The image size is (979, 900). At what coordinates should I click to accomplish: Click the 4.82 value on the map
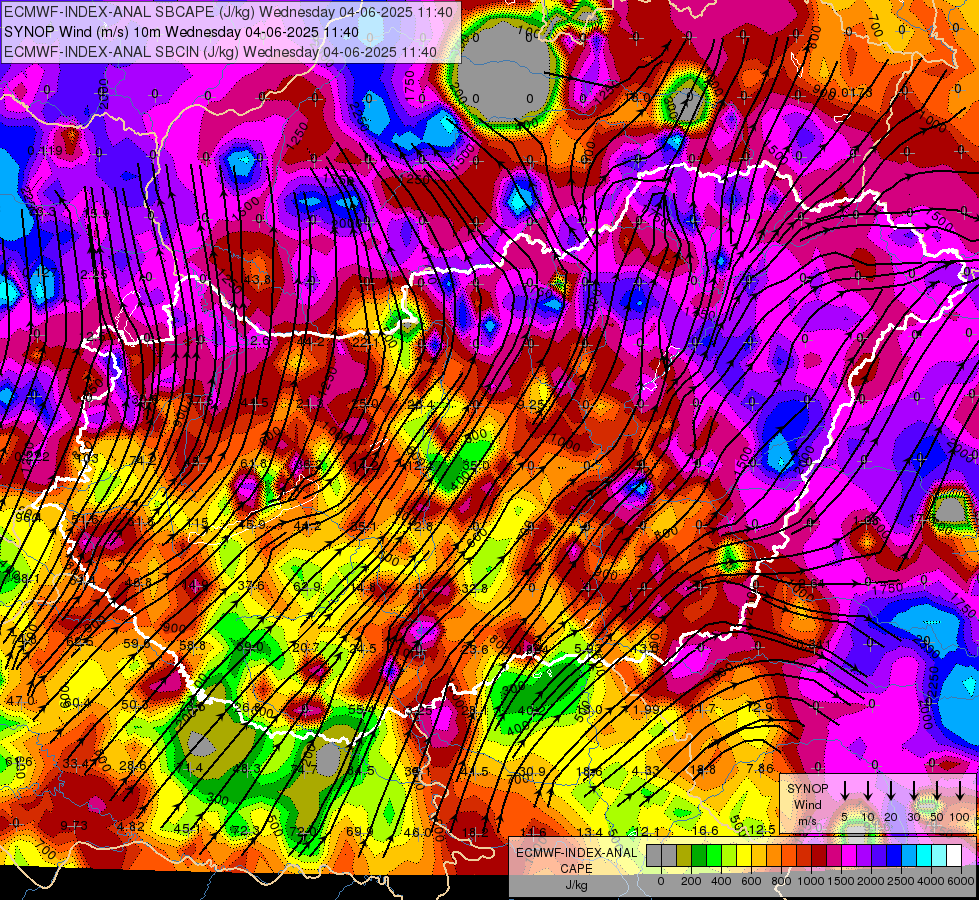(x=130, y=827)
